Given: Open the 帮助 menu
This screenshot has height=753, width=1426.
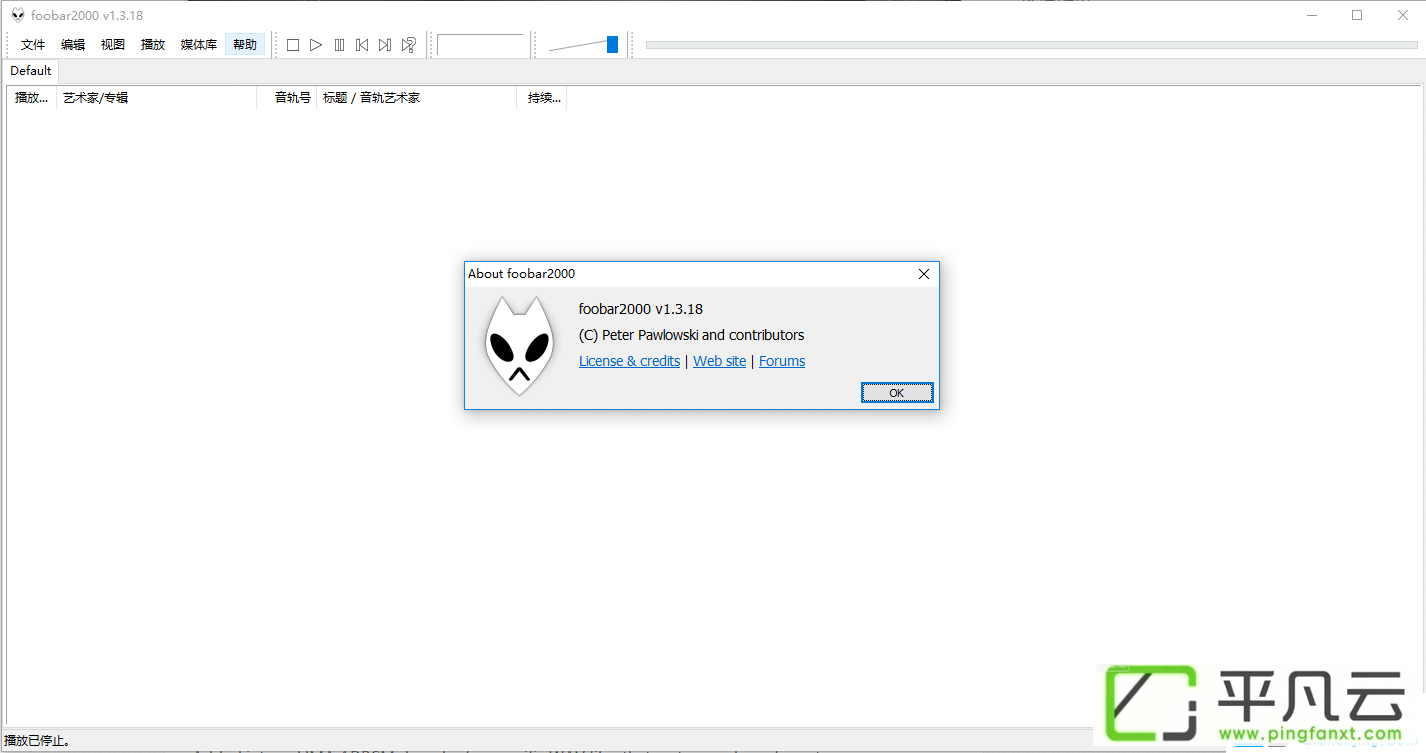Looking at the screenshot, I should (x=245, y=45).
